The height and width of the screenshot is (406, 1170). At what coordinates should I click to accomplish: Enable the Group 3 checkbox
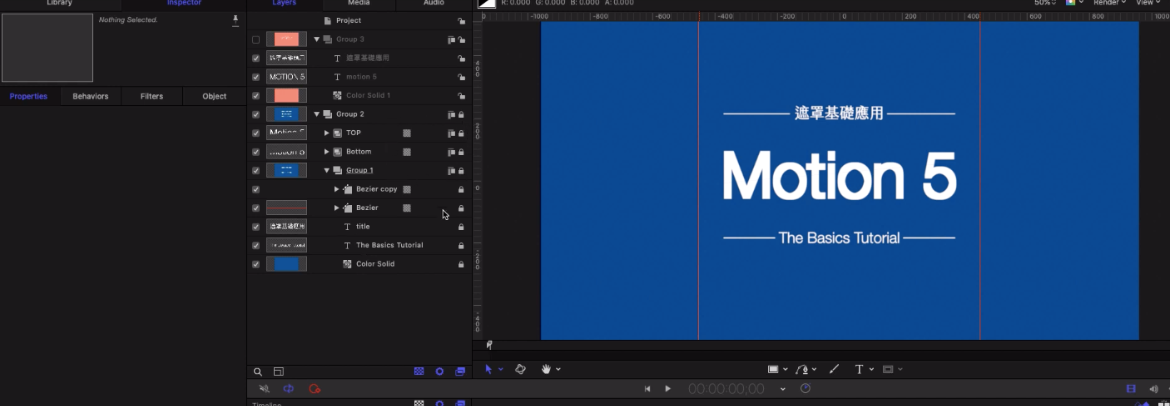tap(256, 40)
